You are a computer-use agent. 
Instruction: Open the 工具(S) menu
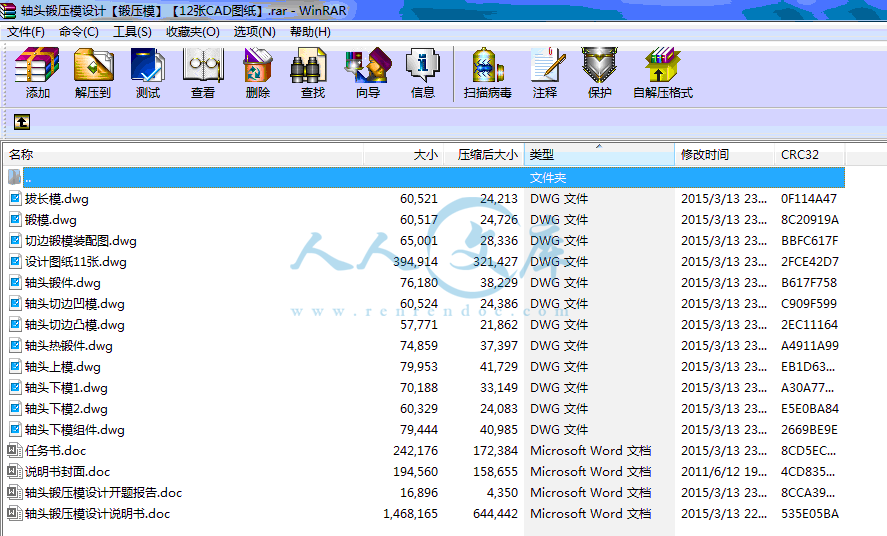[132, 32]
